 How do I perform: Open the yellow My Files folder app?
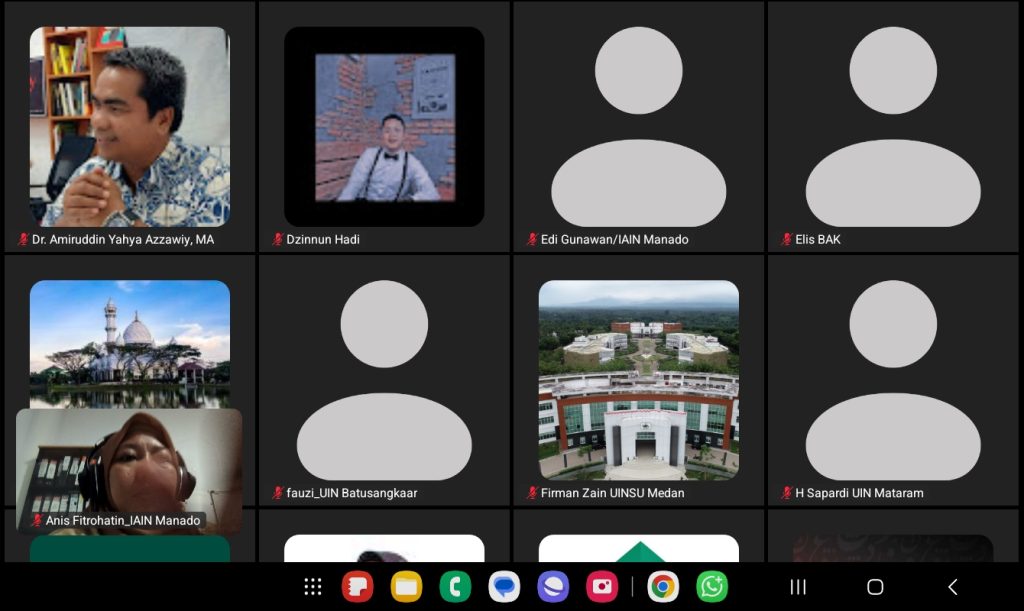point(406,587)
